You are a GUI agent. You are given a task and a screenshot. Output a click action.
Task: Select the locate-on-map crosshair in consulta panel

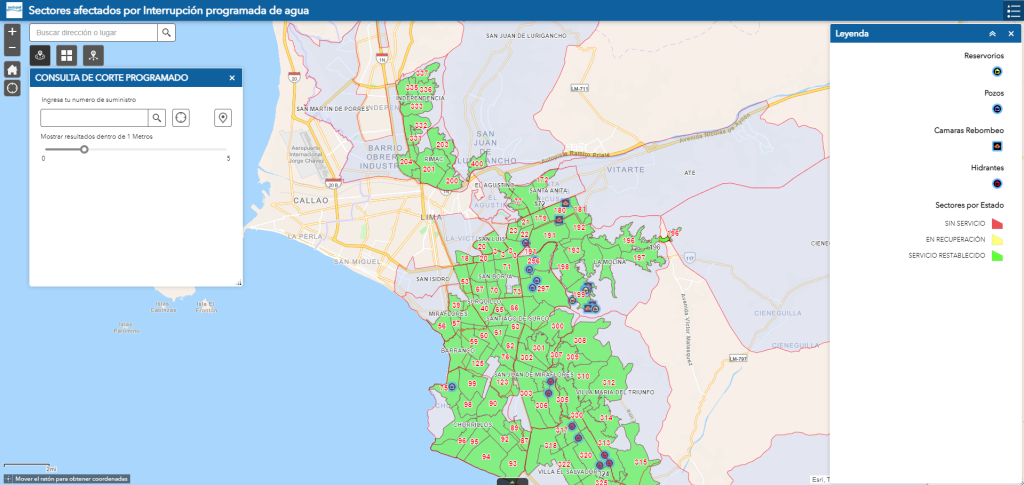click(181, 117)
